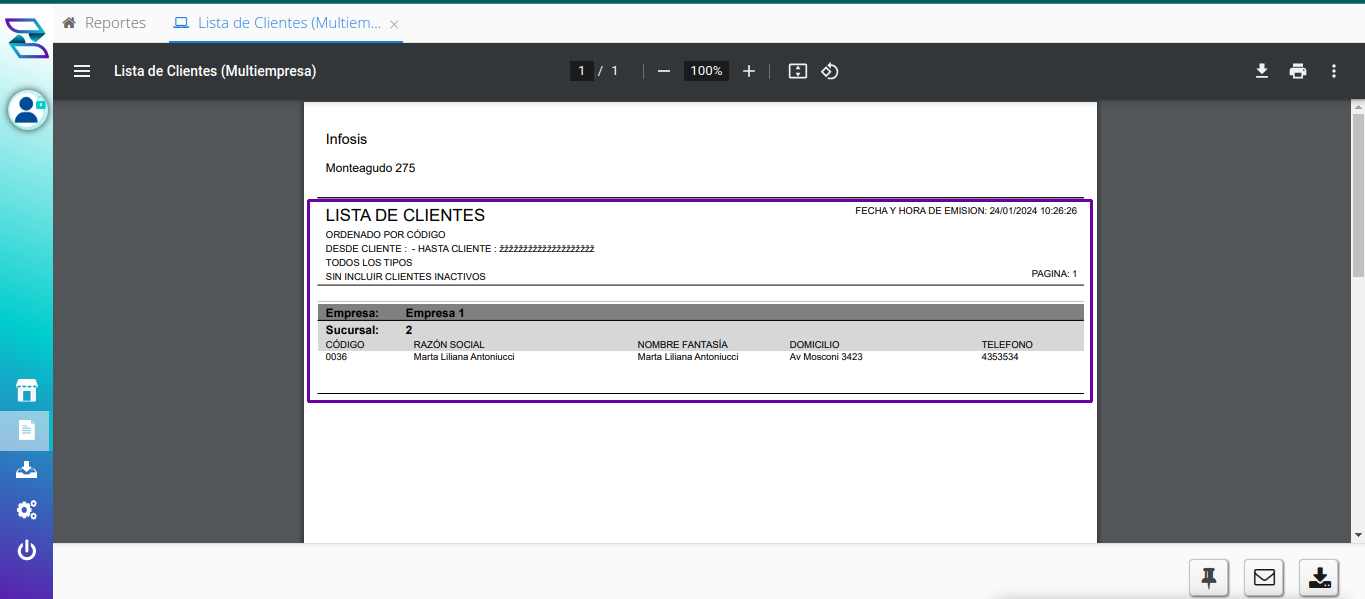Send the report by email button
Viewport: 1365px width, 599px height.
[x=1264, y=577]
